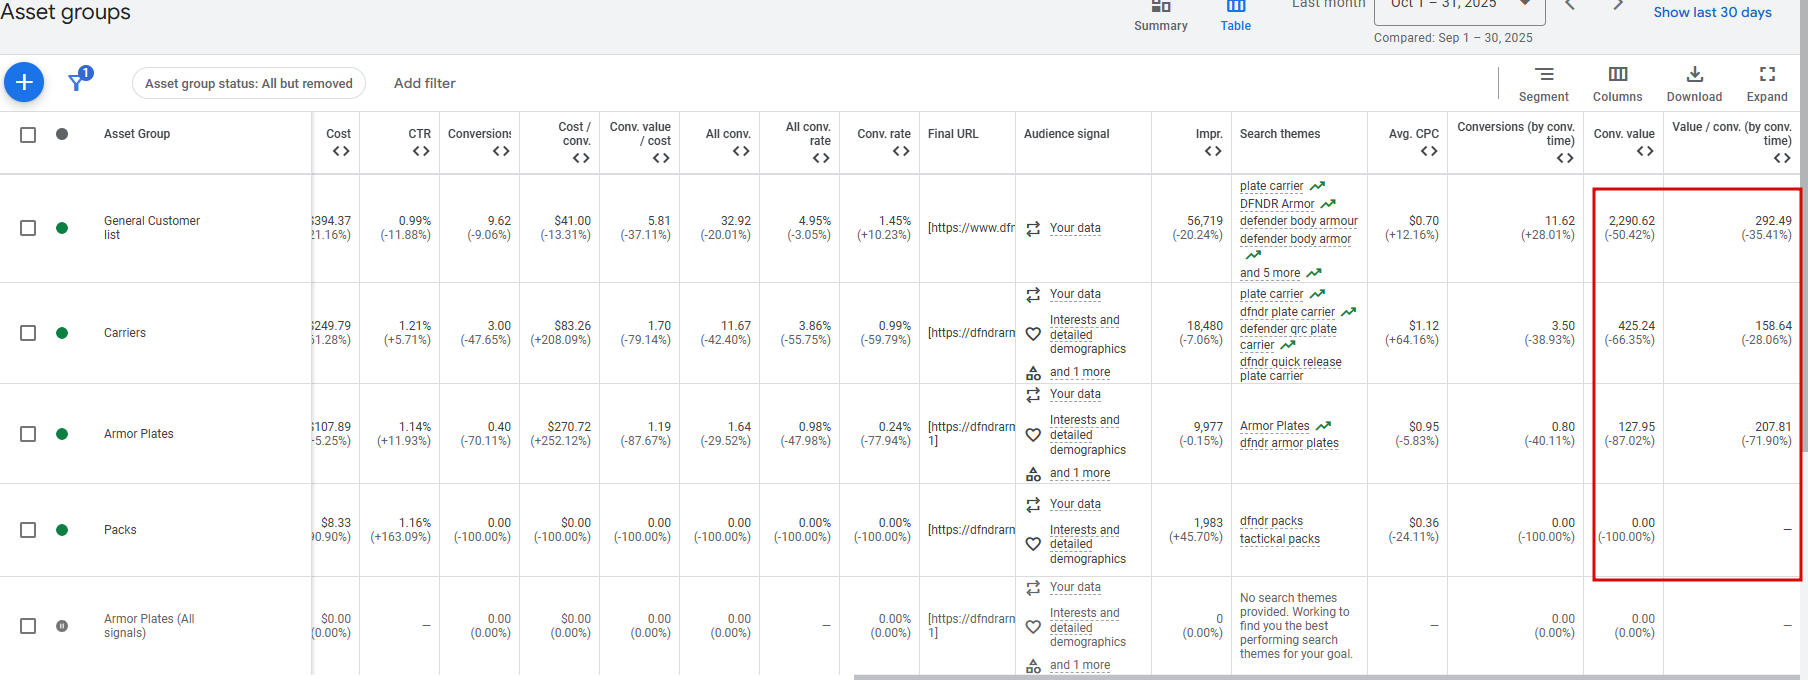This screenshot has height=680, width=1808.
Task: Download the asset groups report
Action: [1694, 82]
